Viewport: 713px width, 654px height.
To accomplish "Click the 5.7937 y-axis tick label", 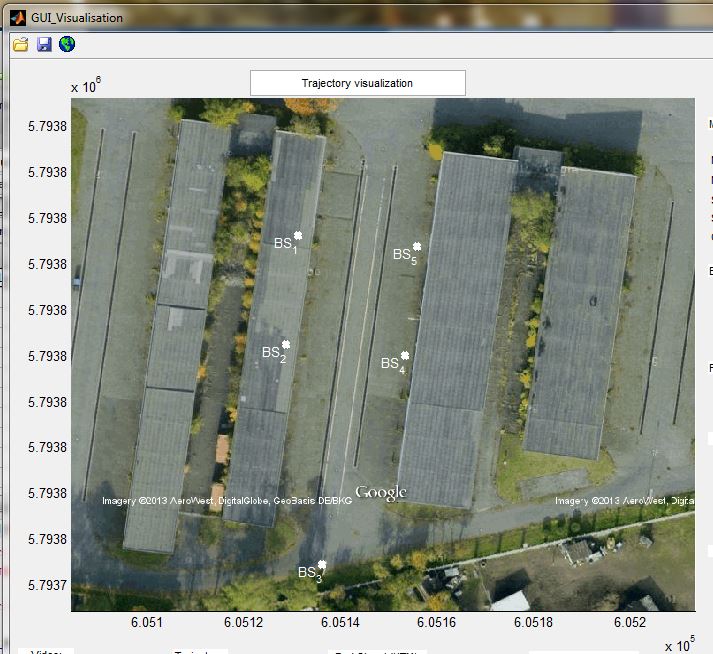I will tap(47, 585).
